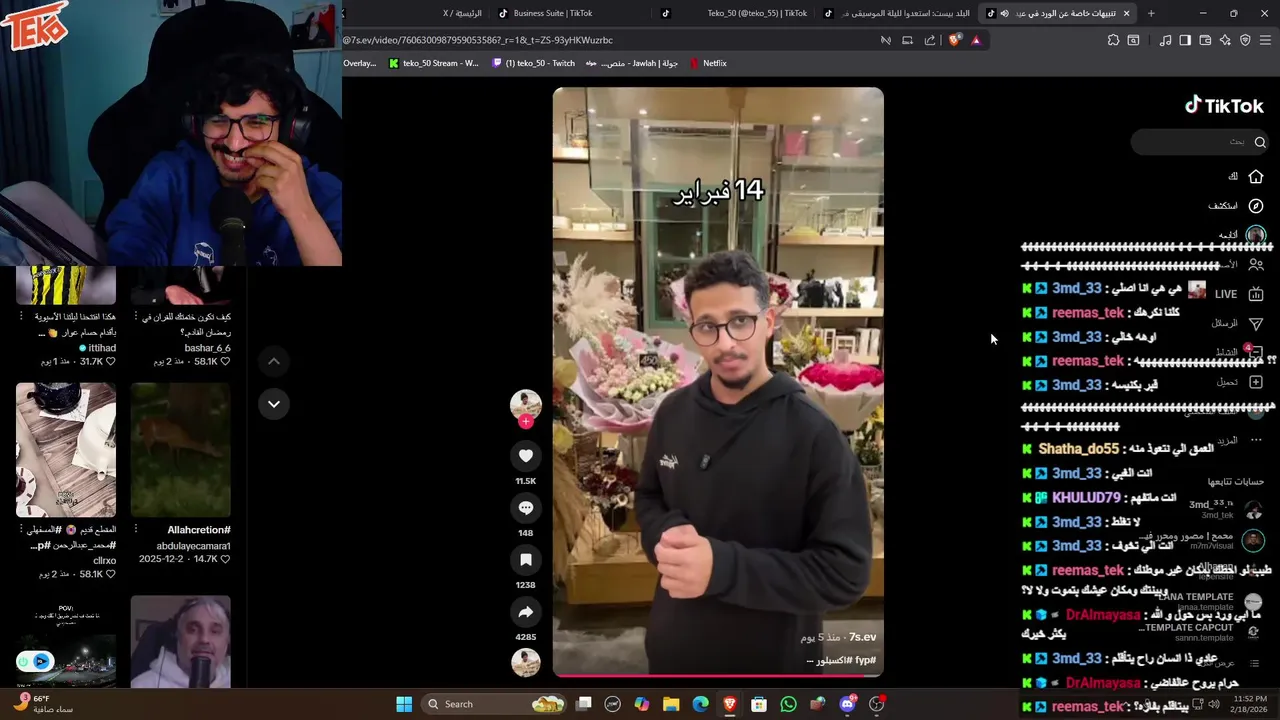
Task: Open Jawlah bookmark
Action: (632, 63)
